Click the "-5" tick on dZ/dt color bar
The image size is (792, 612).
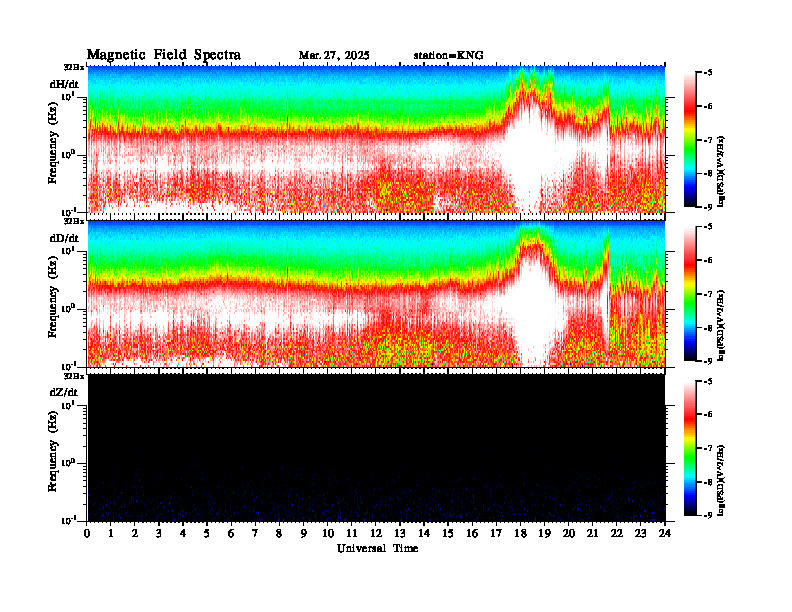[708, 381]
